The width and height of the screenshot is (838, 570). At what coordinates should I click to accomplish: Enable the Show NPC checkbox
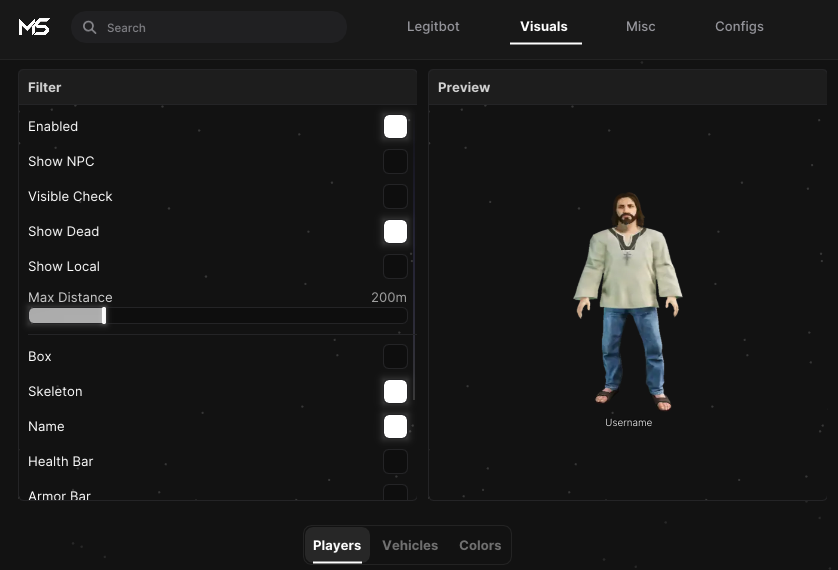(x=395, y=161)
